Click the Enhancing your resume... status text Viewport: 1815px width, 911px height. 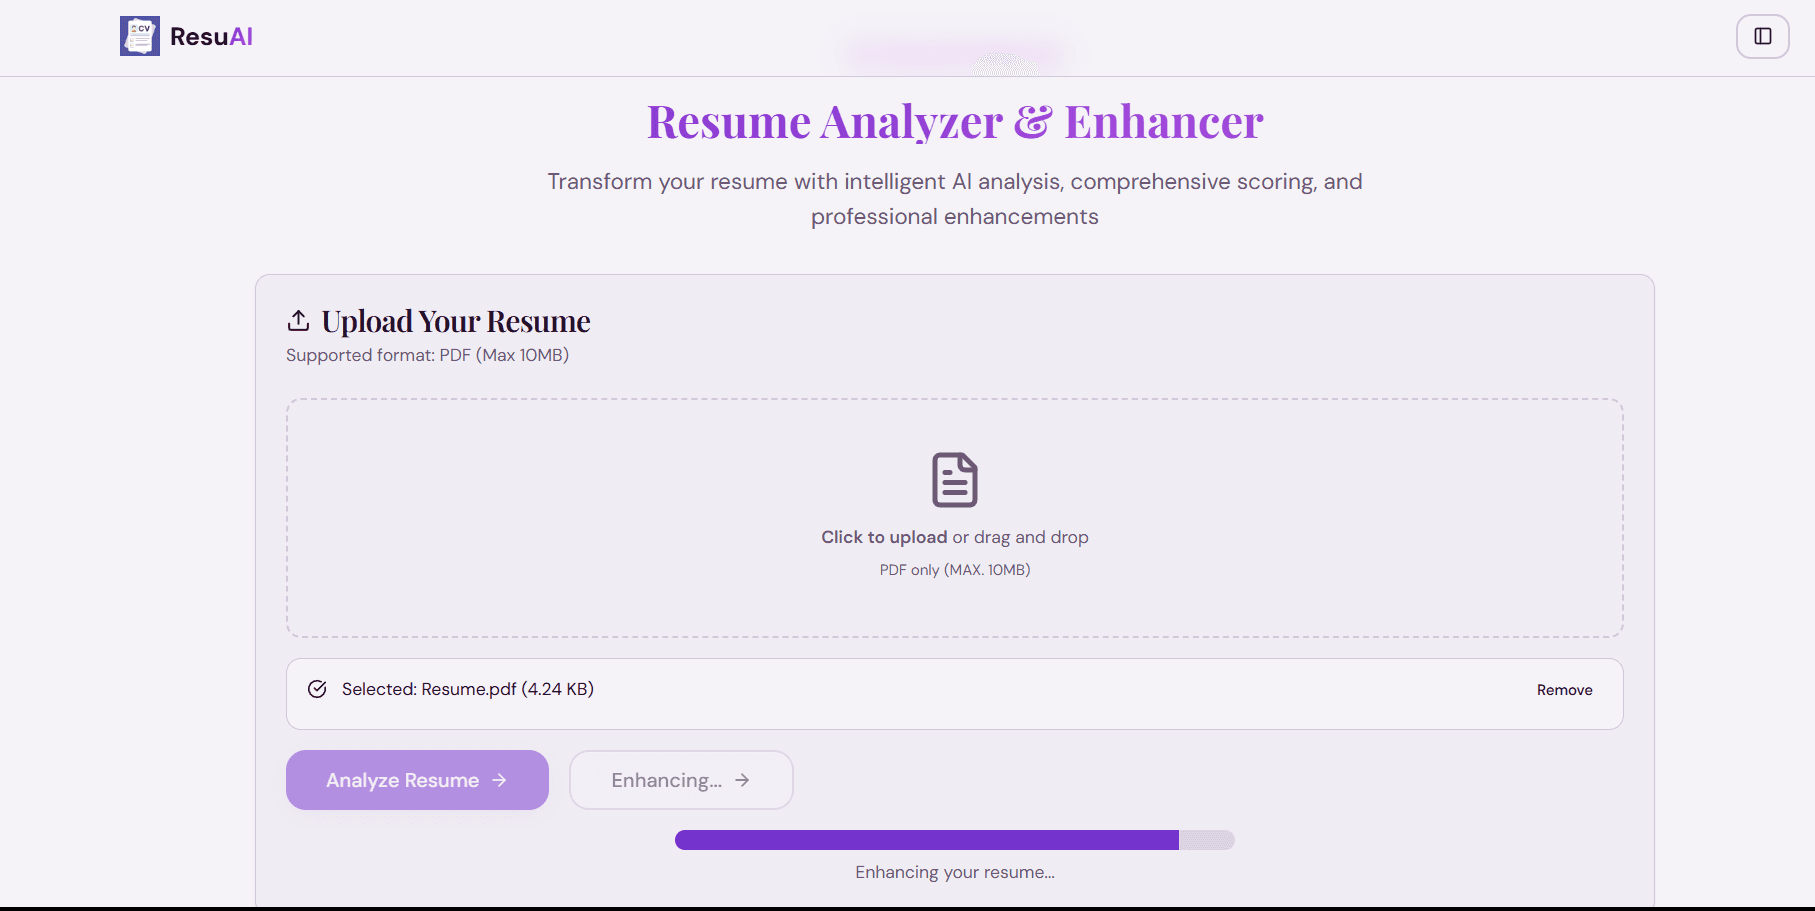point(954,871)
